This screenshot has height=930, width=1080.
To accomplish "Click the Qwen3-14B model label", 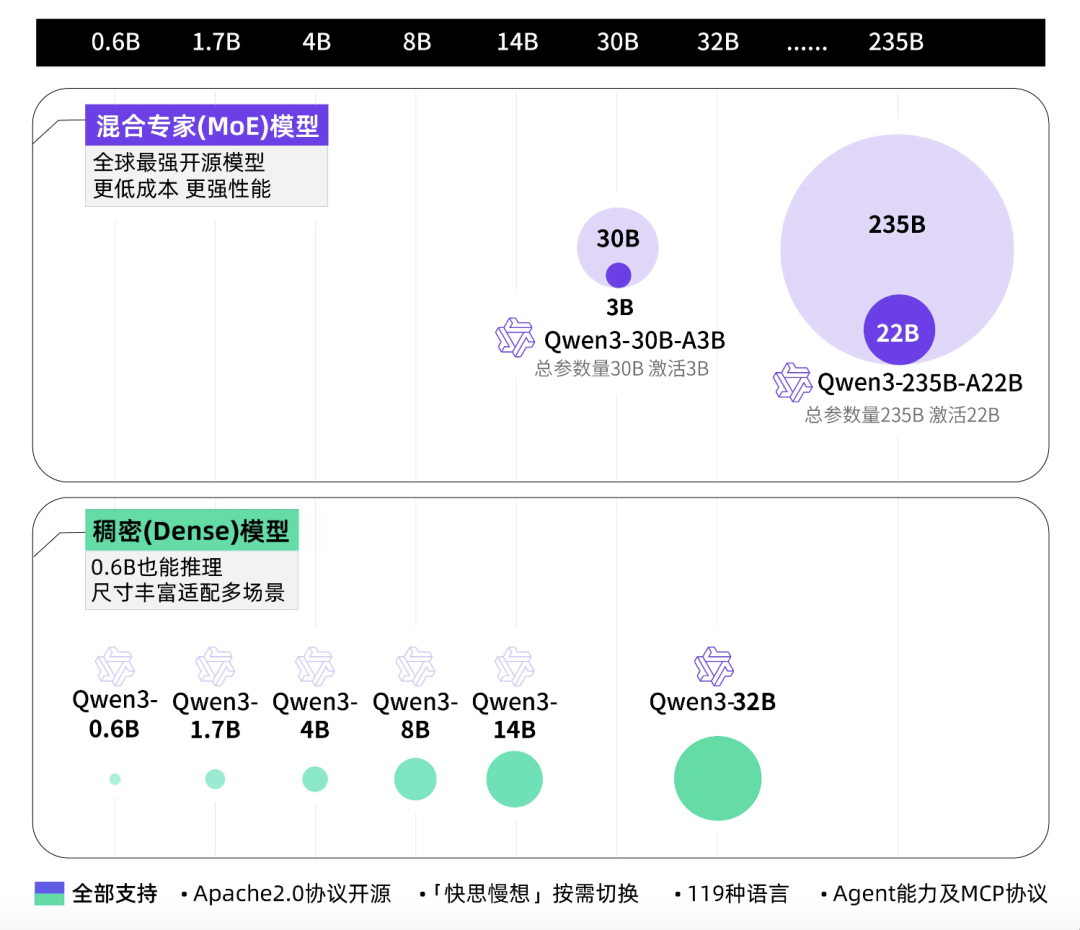I will click(x=515, y=716).
